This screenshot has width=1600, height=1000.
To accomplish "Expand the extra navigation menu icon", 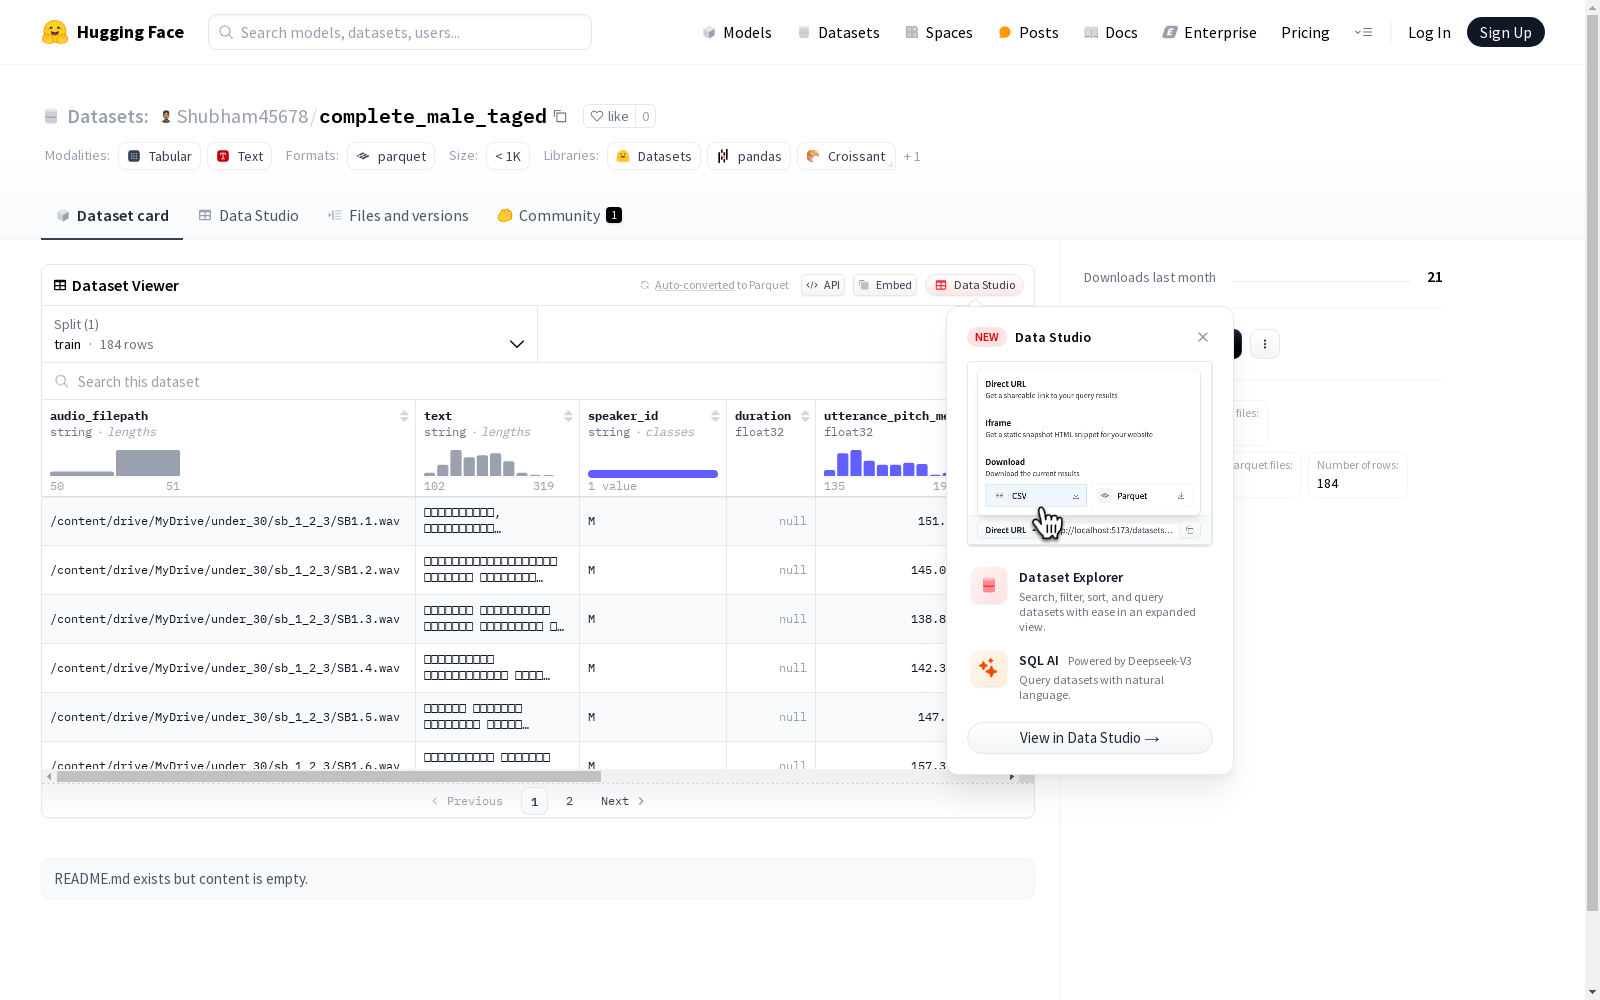I will pos(1363,32).
